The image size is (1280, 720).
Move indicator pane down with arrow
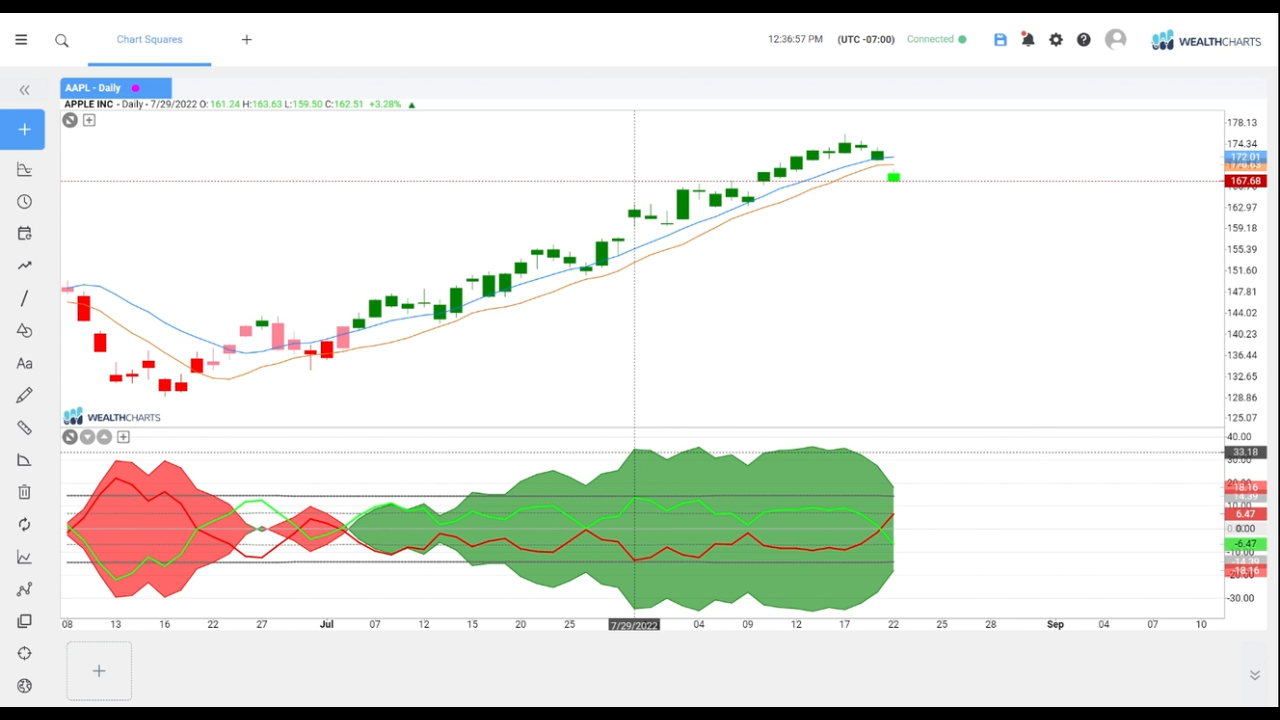[x=87, y=437]
